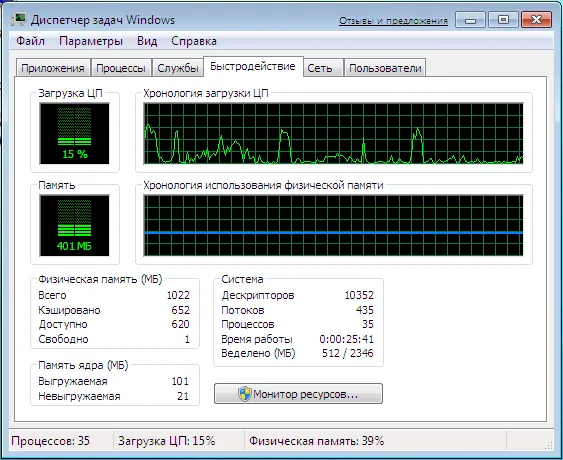
Task: Open the Отзывы и предложения link
Action: (394, 21)
